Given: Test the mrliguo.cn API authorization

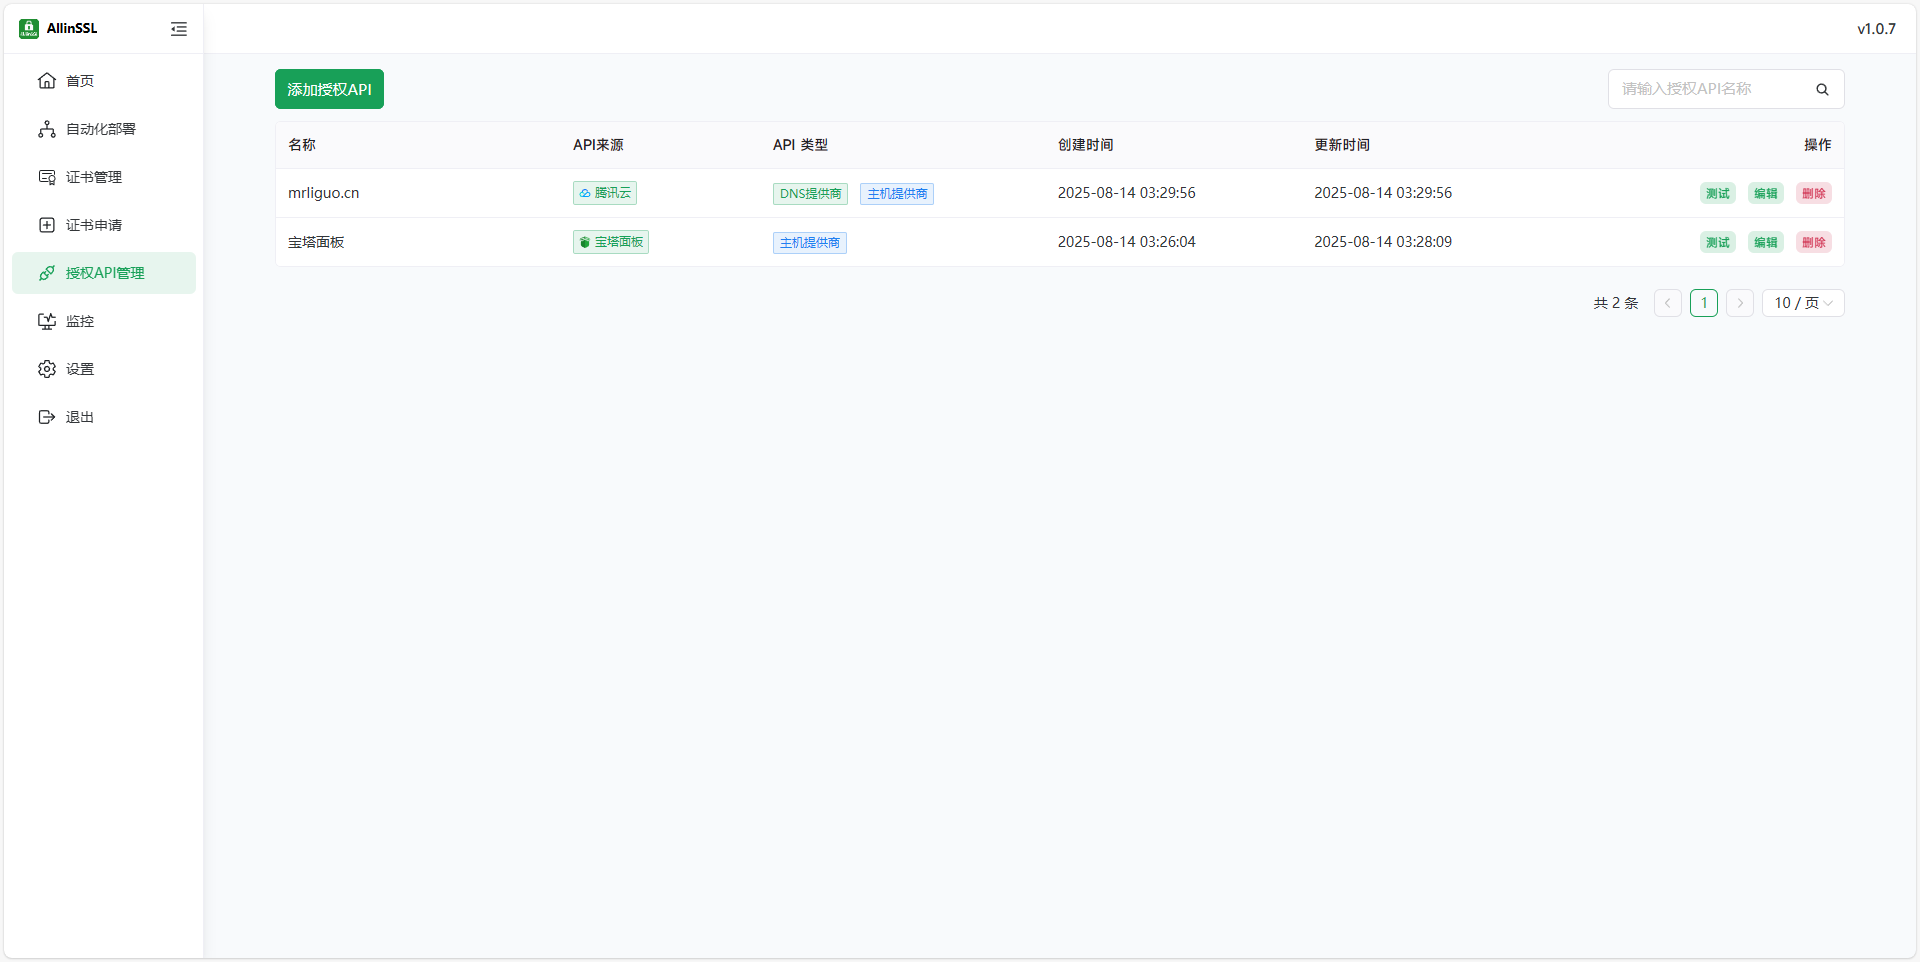Looking at the screenshot, I should (x=1717, y=194).
